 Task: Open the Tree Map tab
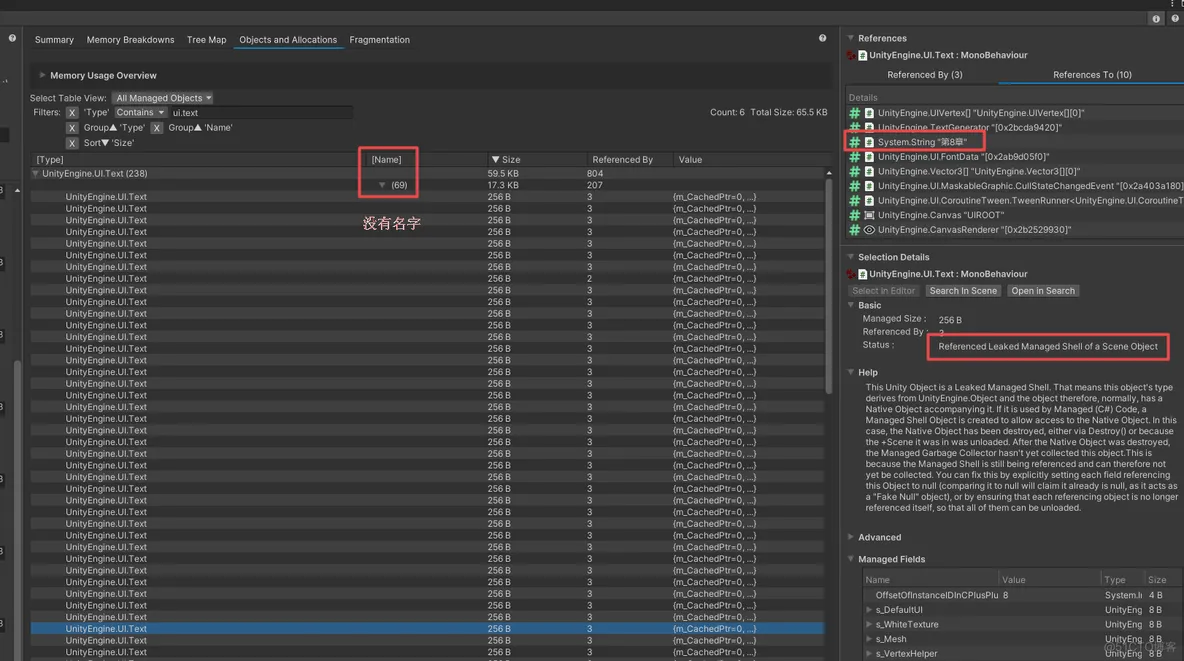tap(207, 40)
